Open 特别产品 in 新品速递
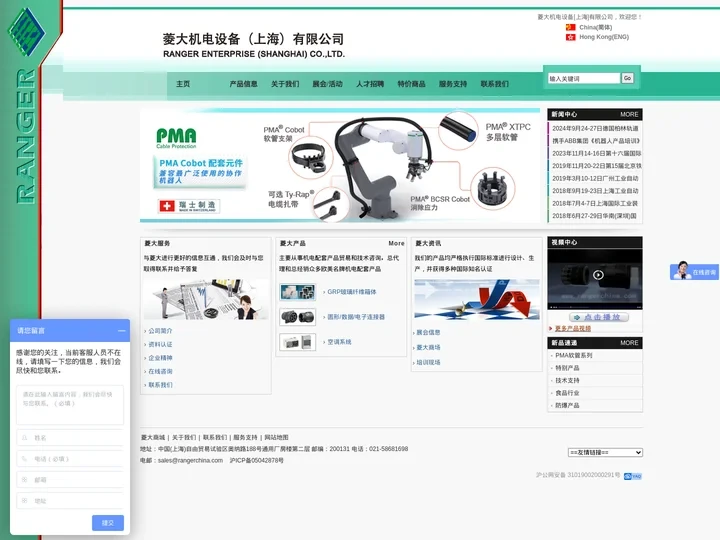 point(567,368)
